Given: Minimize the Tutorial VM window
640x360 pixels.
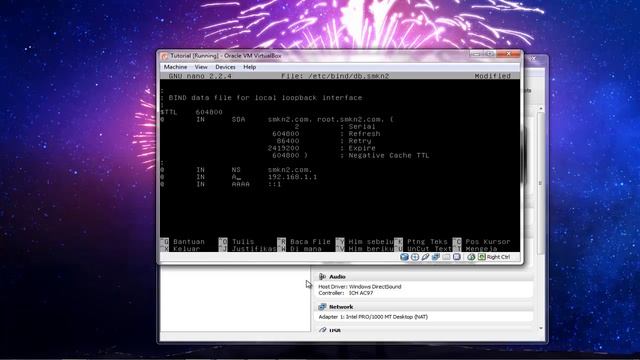Looking at the screenshot, I should point(476,54).
